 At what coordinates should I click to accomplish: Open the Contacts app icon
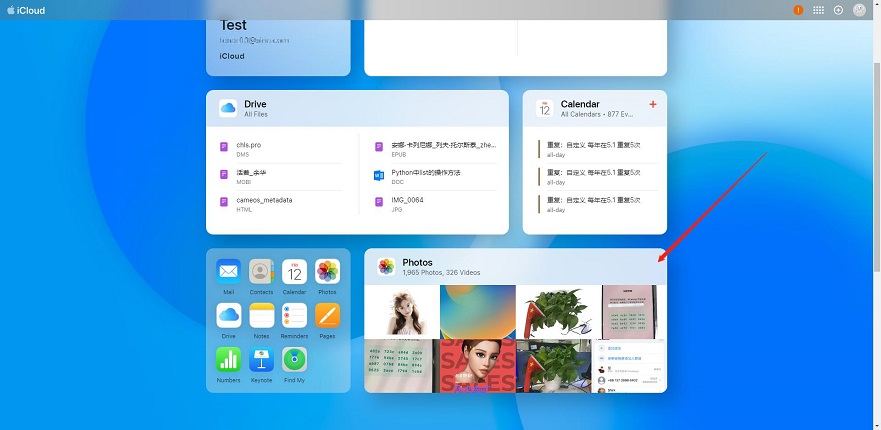click(x=261, y=271)
